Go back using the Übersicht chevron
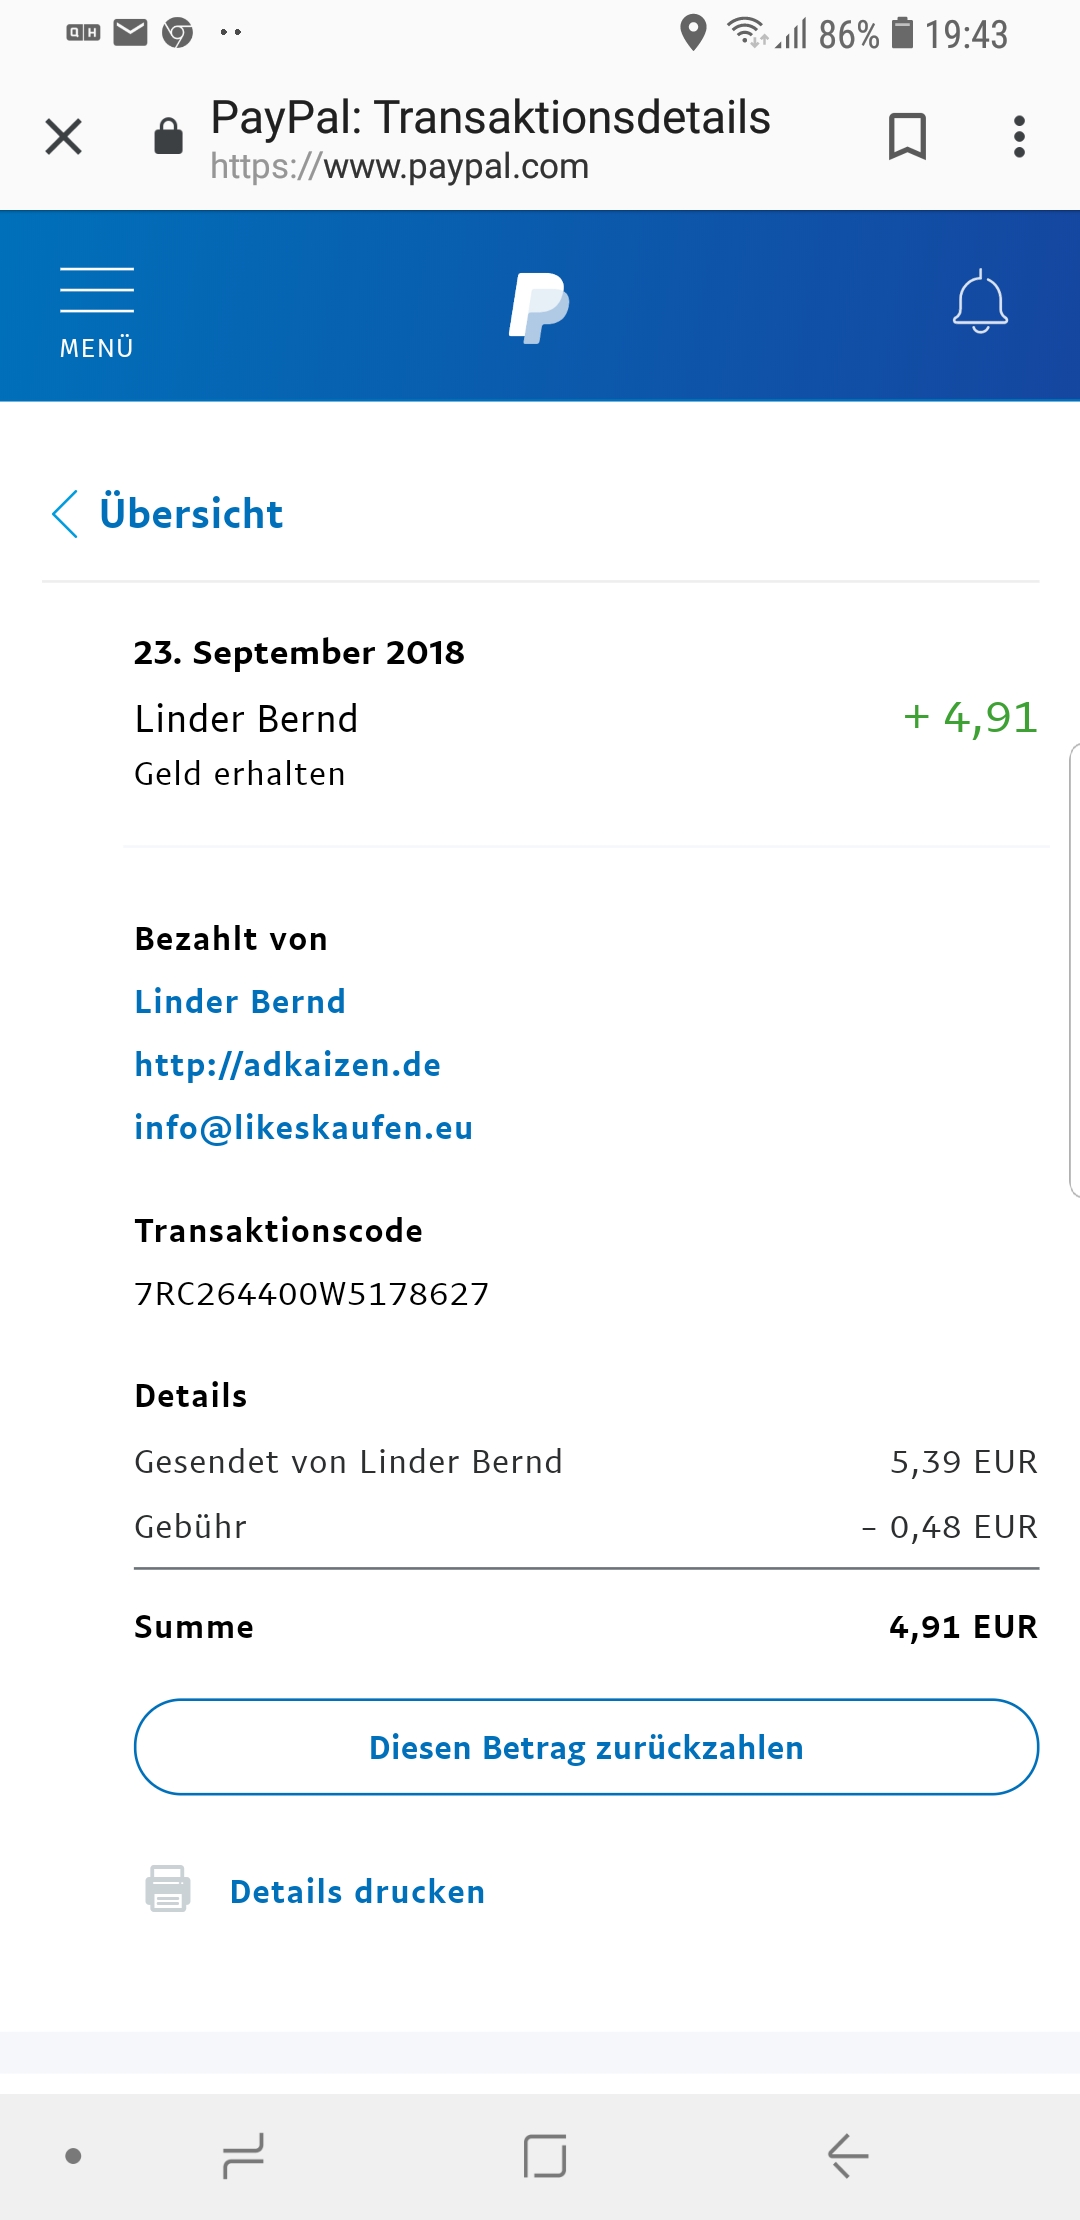 (x=66, y=514)
